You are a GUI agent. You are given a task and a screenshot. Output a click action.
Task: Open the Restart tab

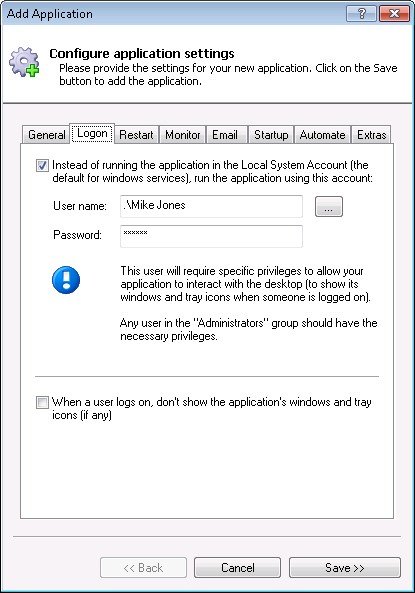click(x=136, y=135)
